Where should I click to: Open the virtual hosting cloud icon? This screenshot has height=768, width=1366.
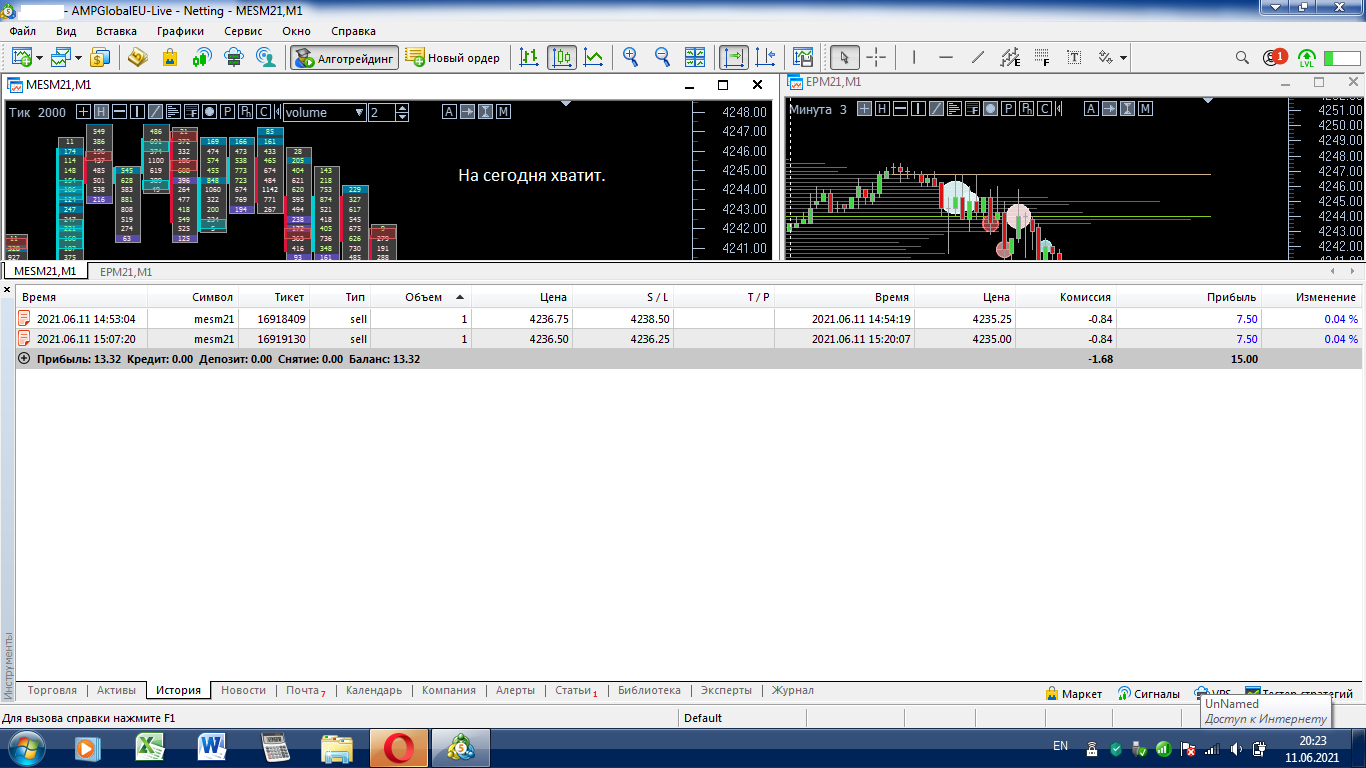click(x=234, y=57)
